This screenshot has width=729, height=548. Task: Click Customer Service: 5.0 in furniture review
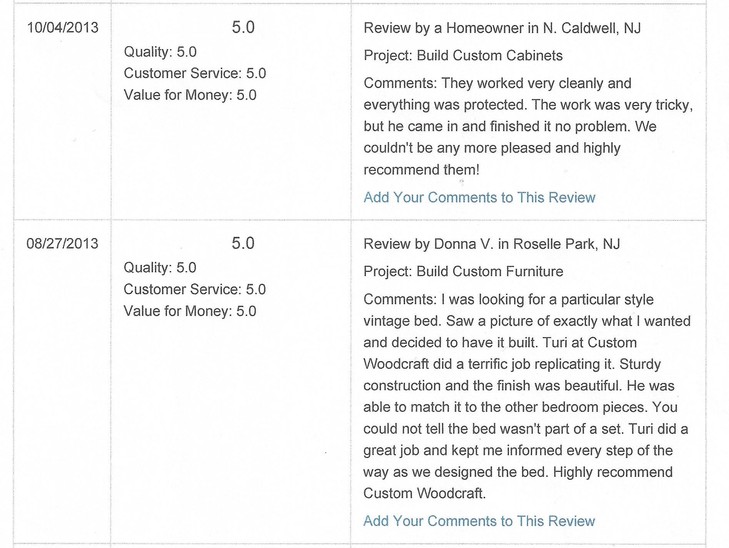[195, 289]
